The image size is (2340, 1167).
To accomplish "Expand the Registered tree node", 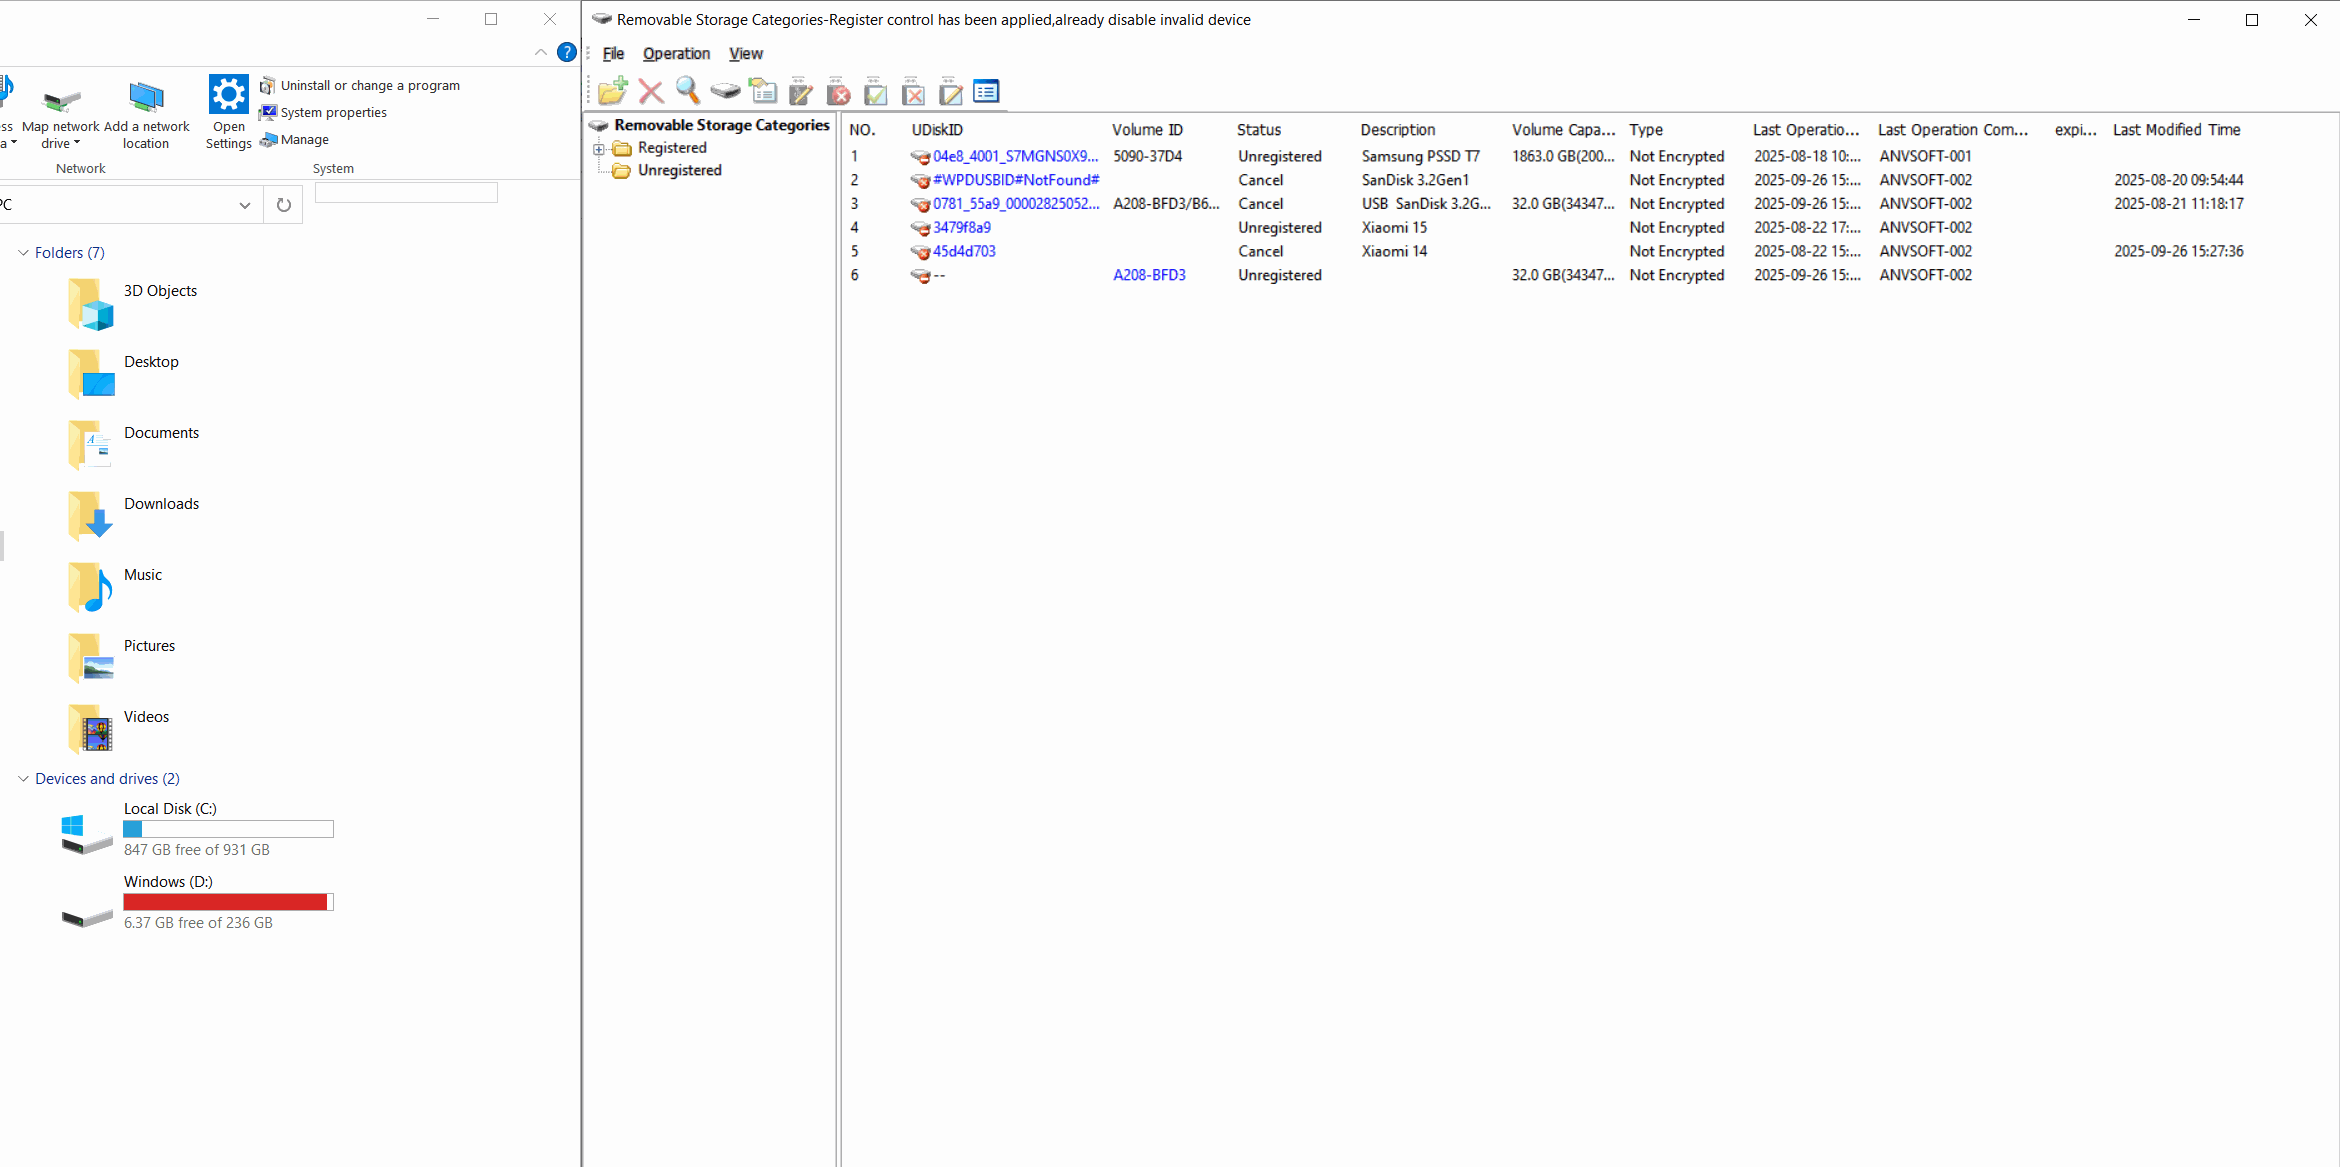I will [x=599, y=149].
